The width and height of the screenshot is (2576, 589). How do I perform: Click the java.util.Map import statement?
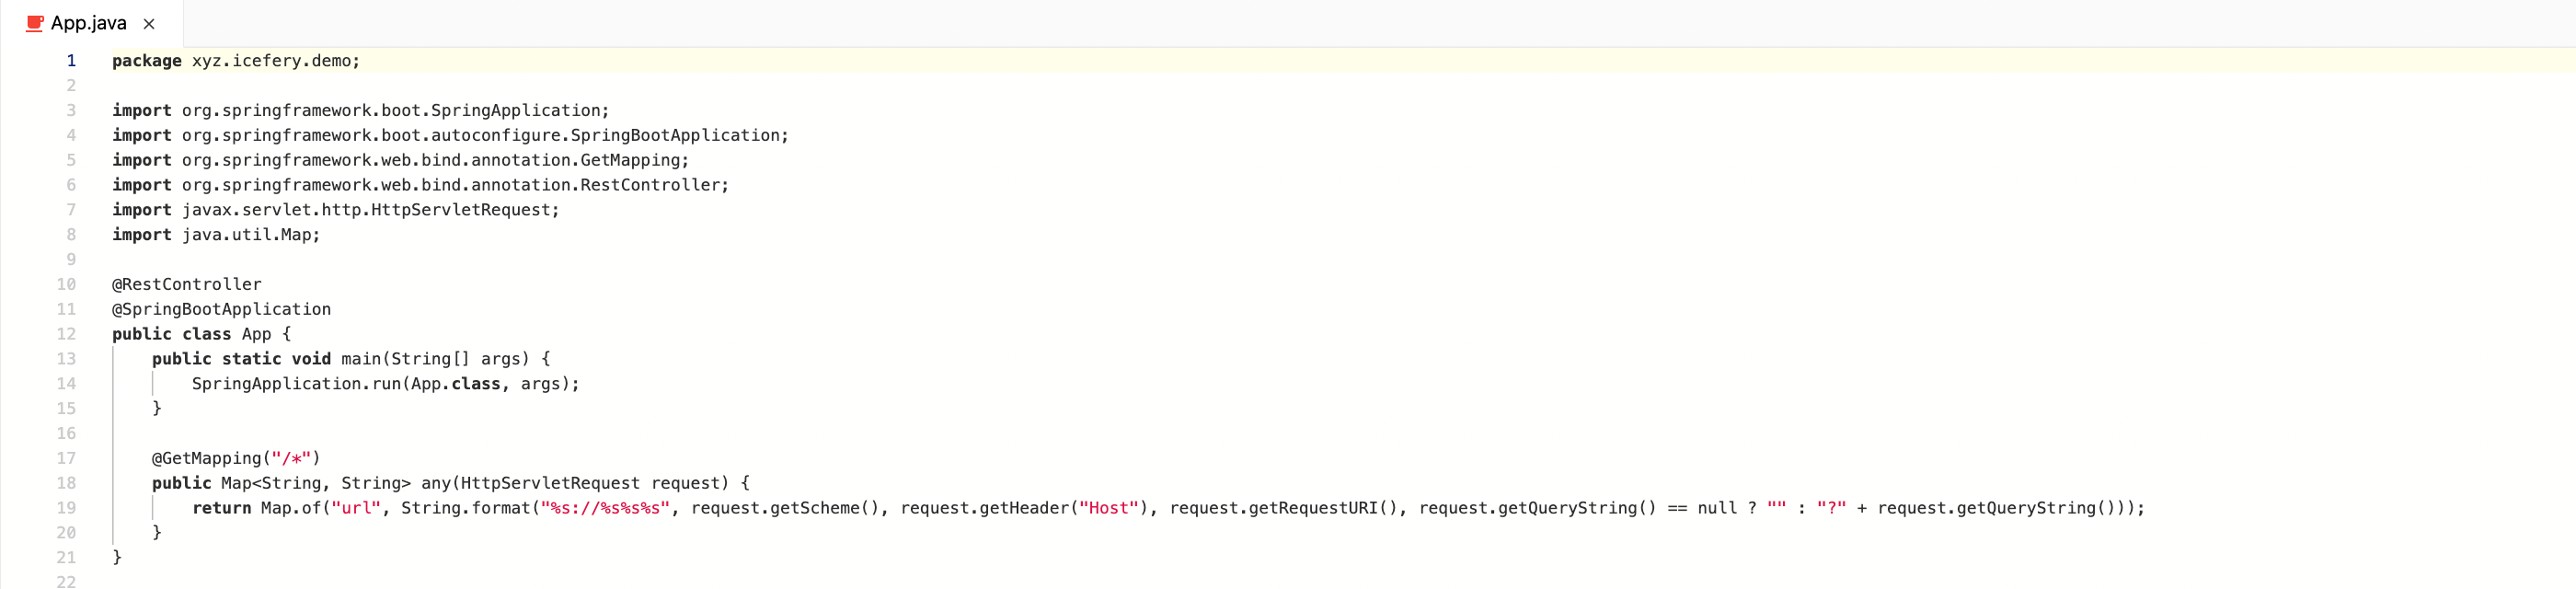215,235
